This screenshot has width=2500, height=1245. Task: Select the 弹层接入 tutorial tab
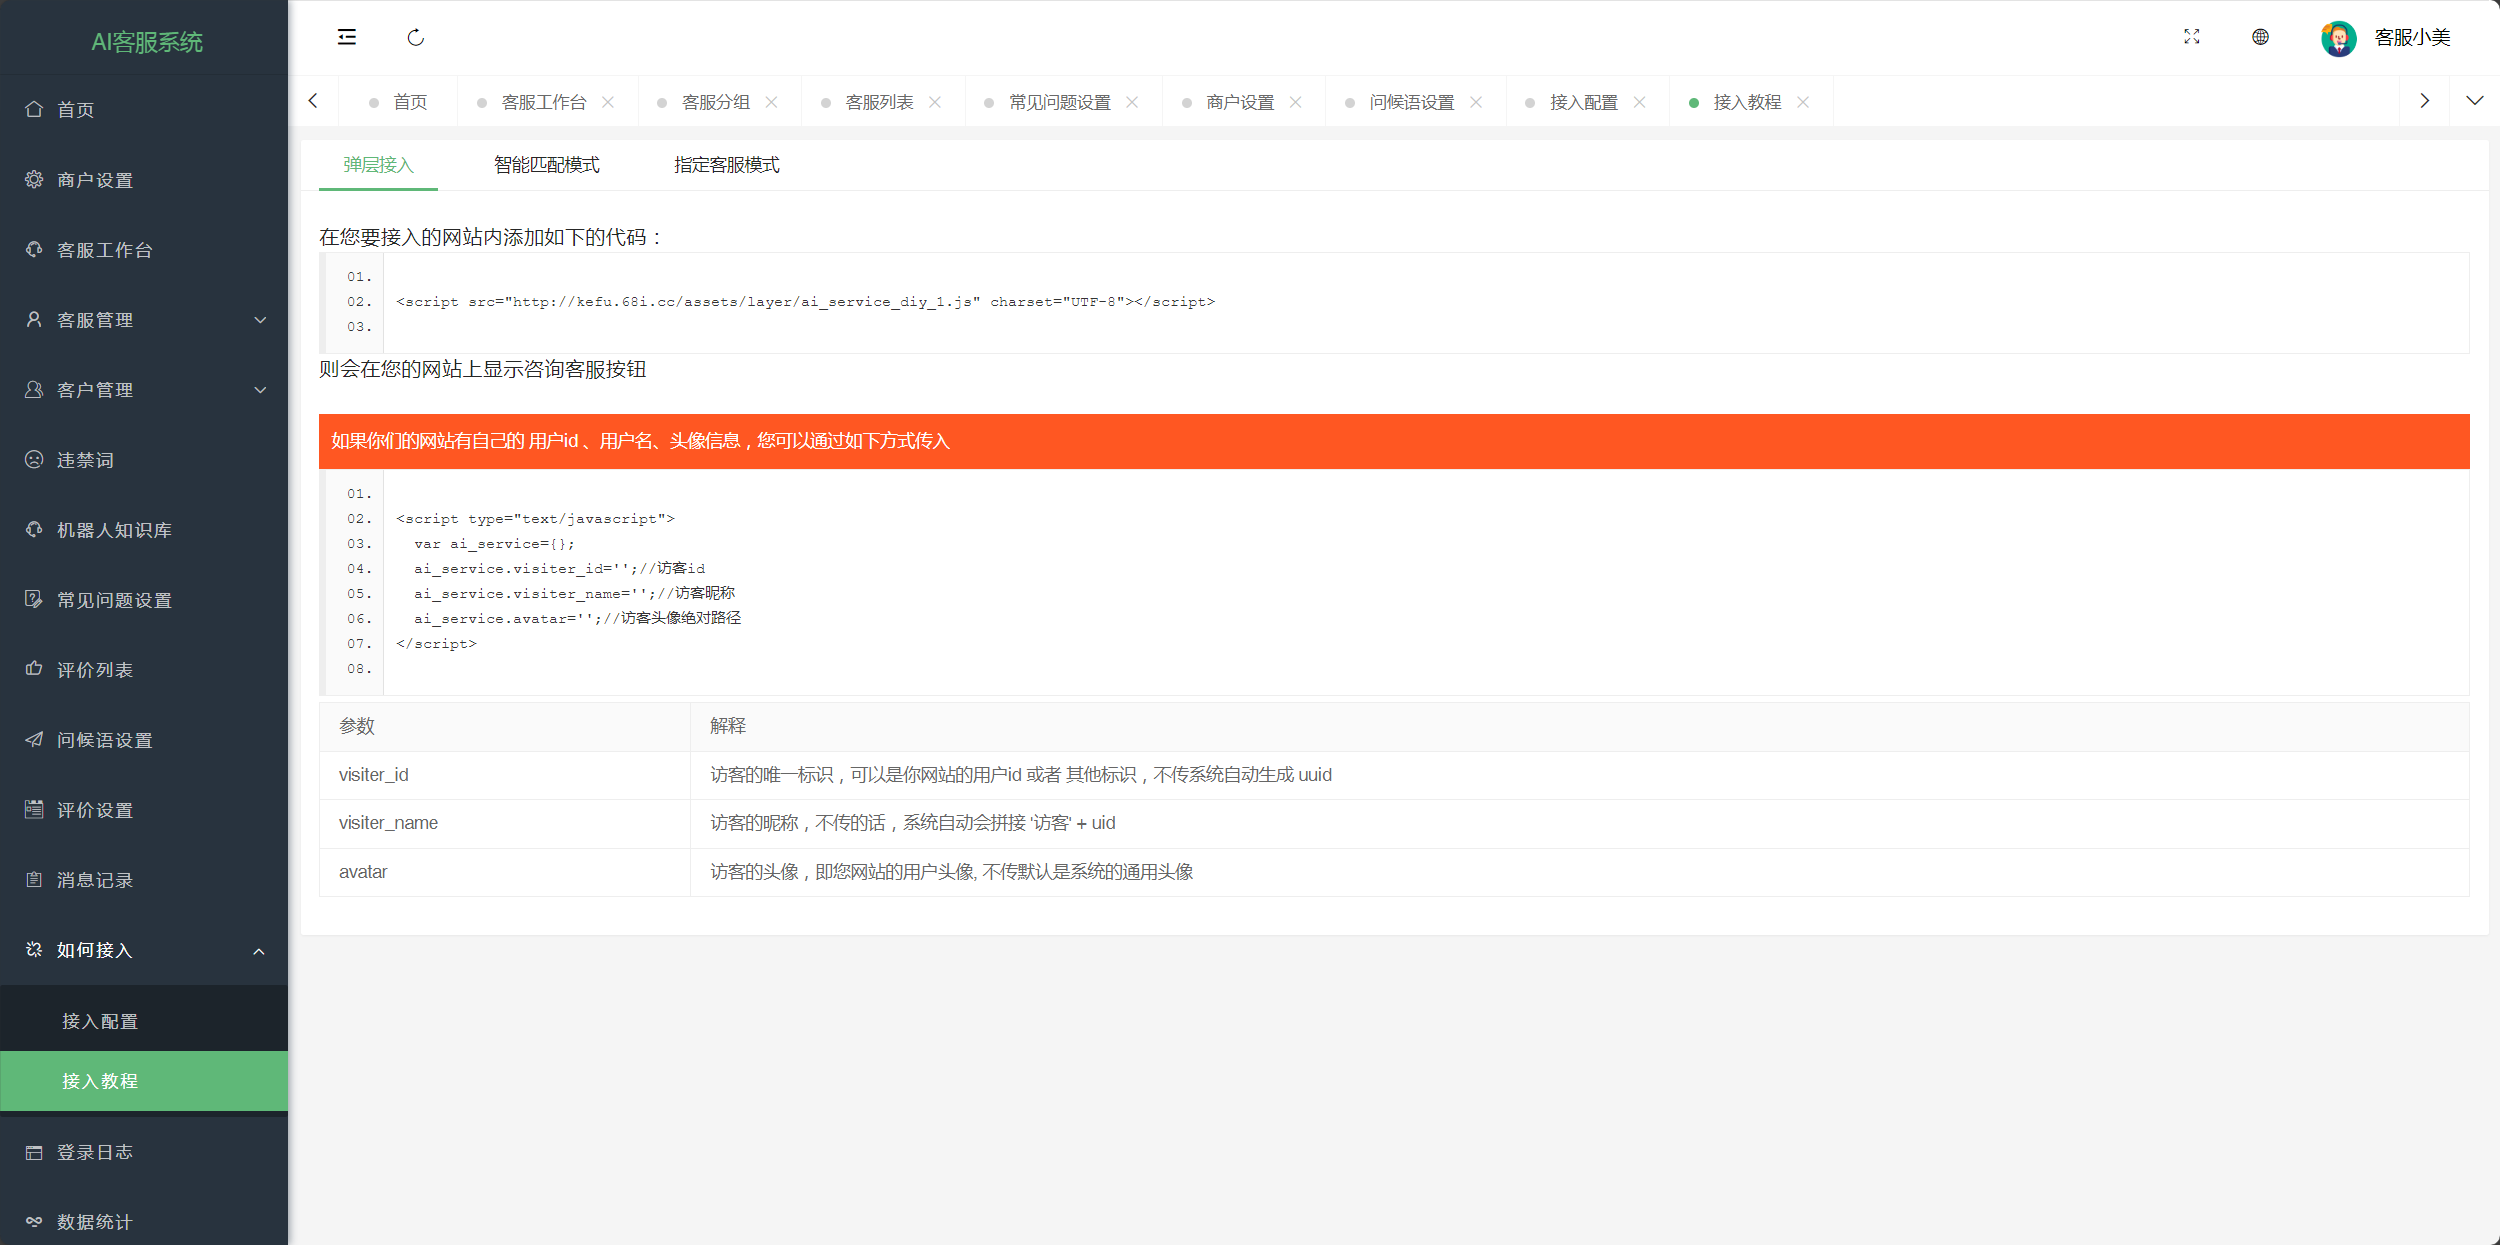tap(378, 165)
